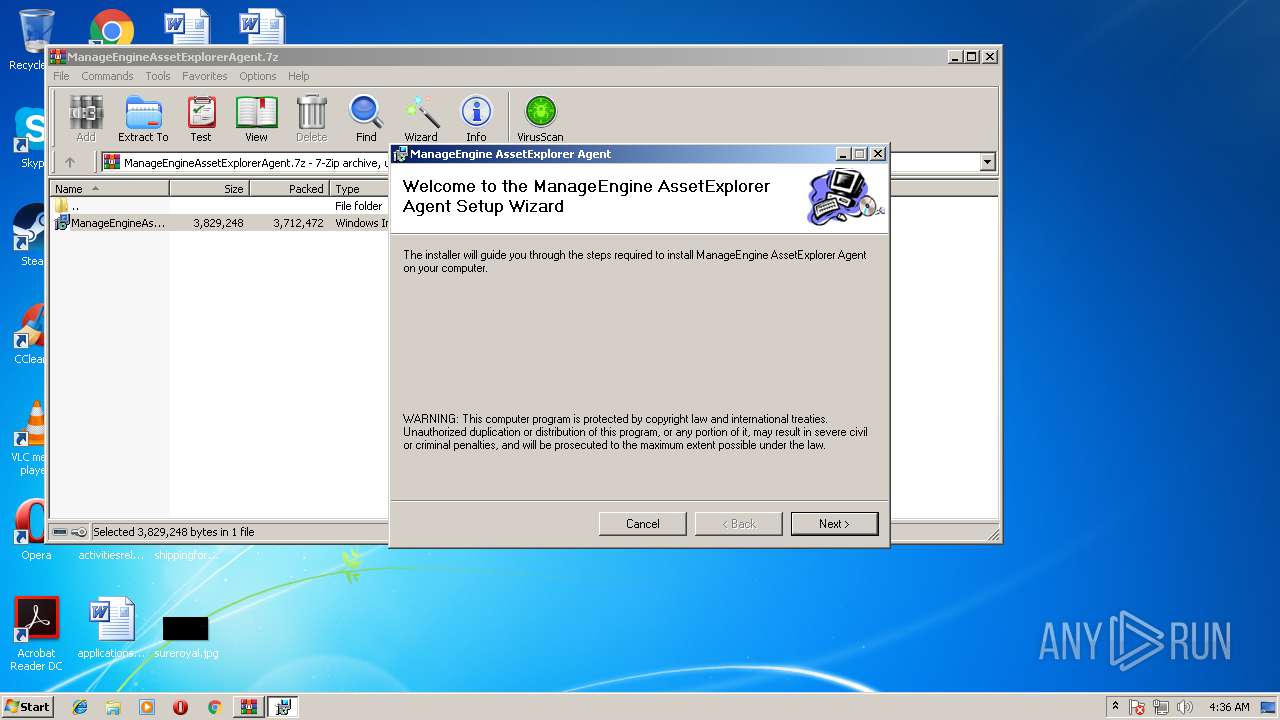This screenshot has width=1280, height=720.
Task: Select the applications Word document desktop icon
Action: [x=110, y=629]
